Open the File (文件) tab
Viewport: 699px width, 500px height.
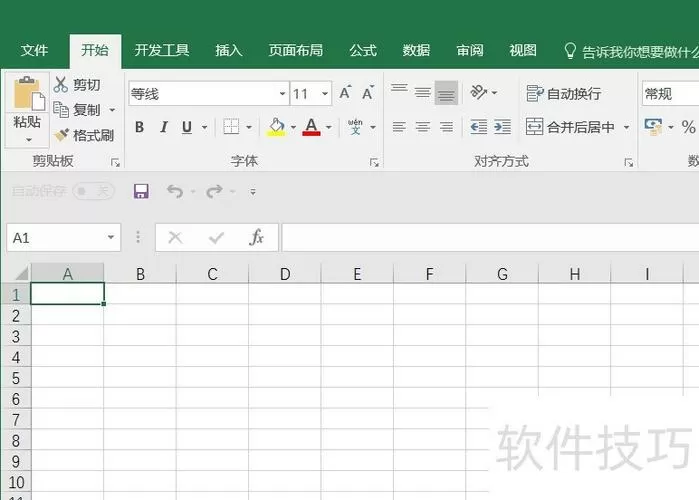[34, 50]
